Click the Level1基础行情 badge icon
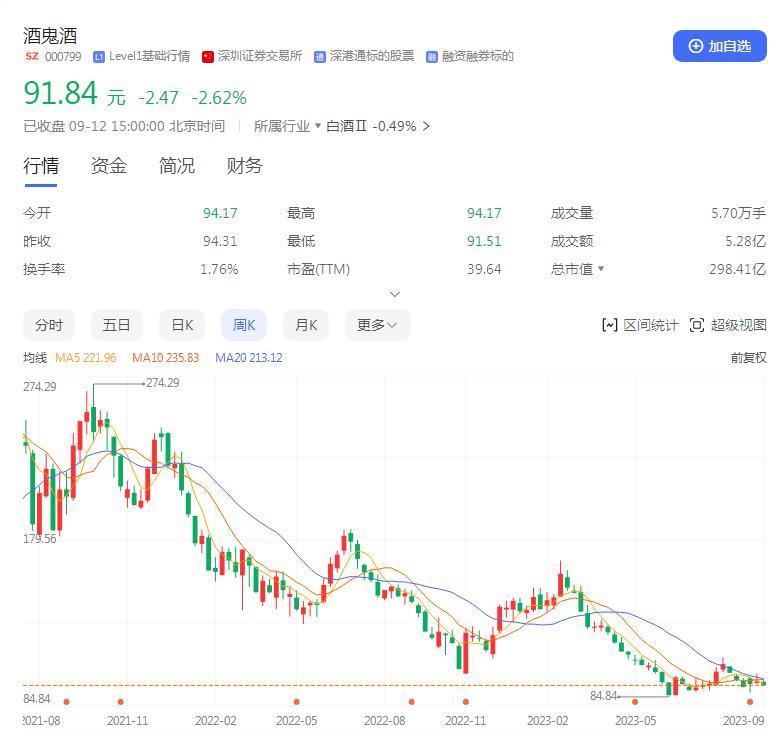Viewport: 780px width, 736px height. pyautogui.click(x=99, y=57)
